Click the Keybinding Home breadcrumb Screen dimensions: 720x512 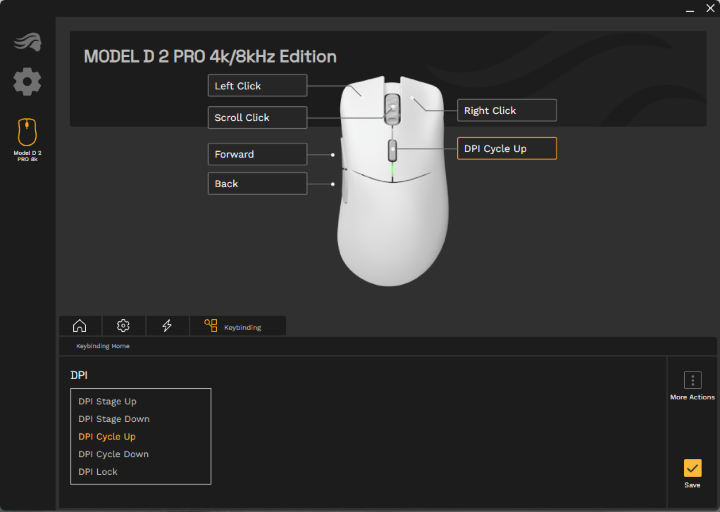click(103, 346)
